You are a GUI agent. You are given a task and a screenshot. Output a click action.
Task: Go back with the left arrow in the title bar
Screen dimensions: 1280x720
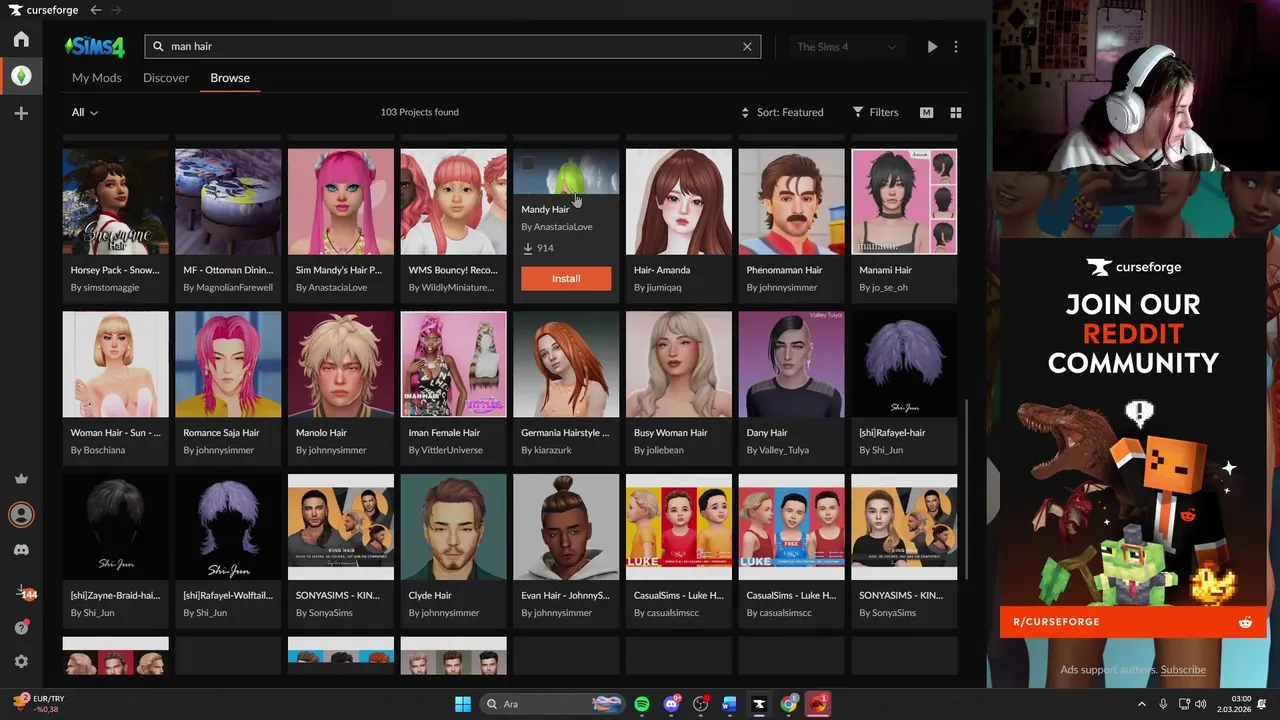coord(96,10)
